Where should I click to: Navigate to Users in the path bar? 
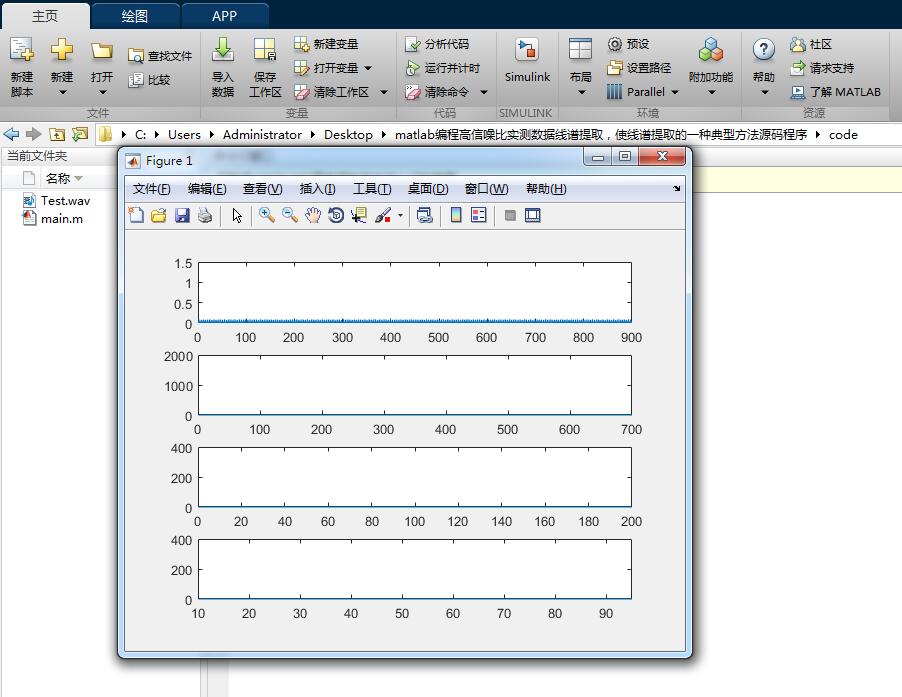pos(184,135)
